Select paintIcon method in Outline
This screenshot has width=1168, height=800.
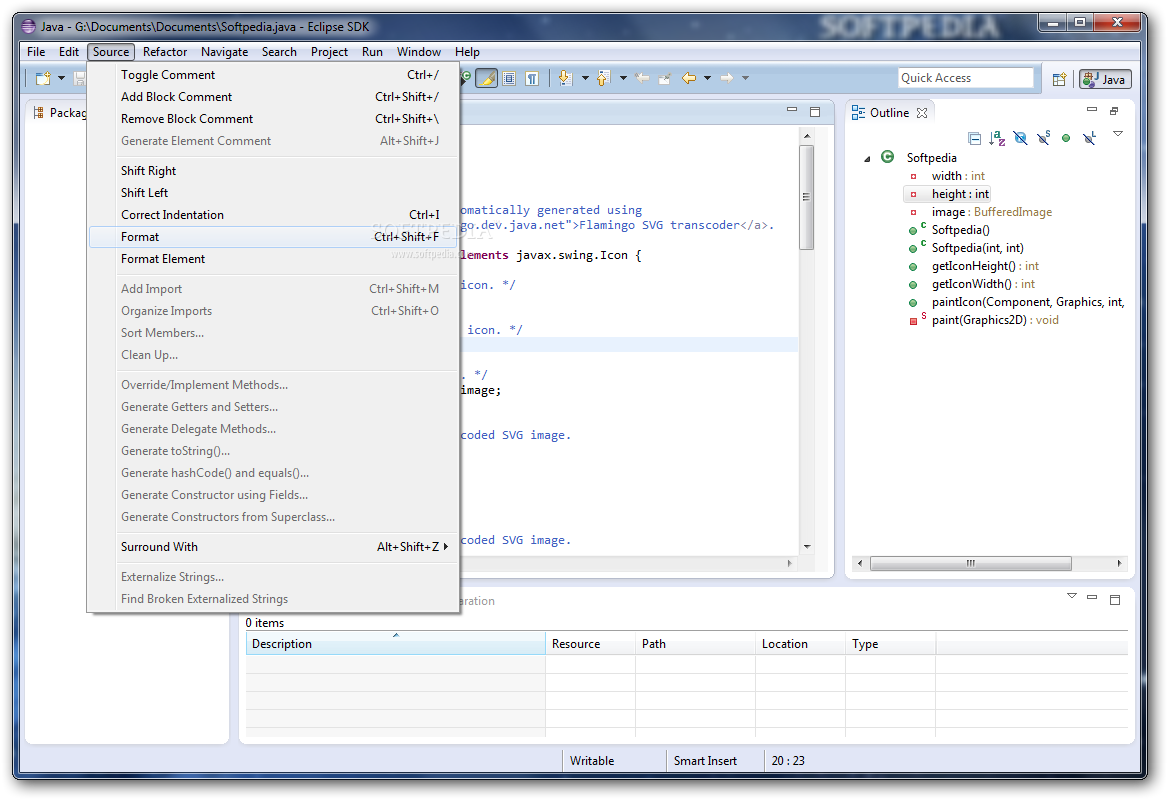click(x=1027, y=302)
